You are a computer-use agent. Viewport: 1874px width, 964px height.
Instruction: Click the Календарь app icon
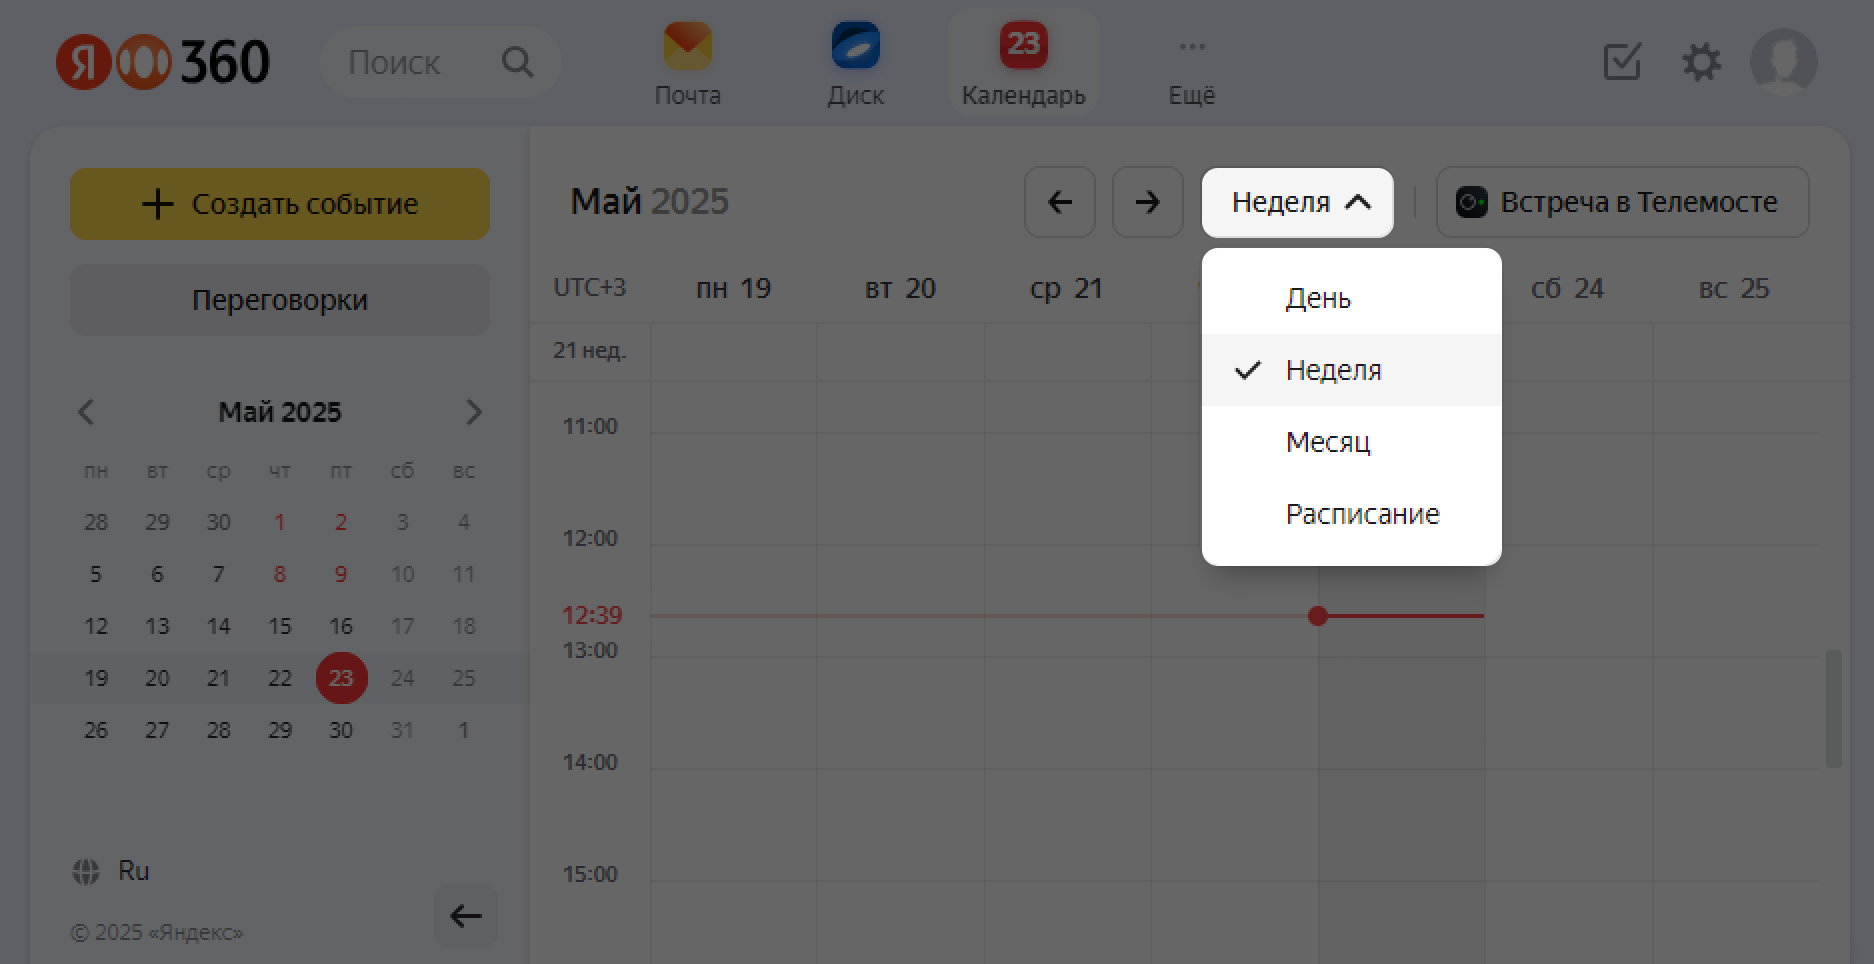[x=1023, y=62]
